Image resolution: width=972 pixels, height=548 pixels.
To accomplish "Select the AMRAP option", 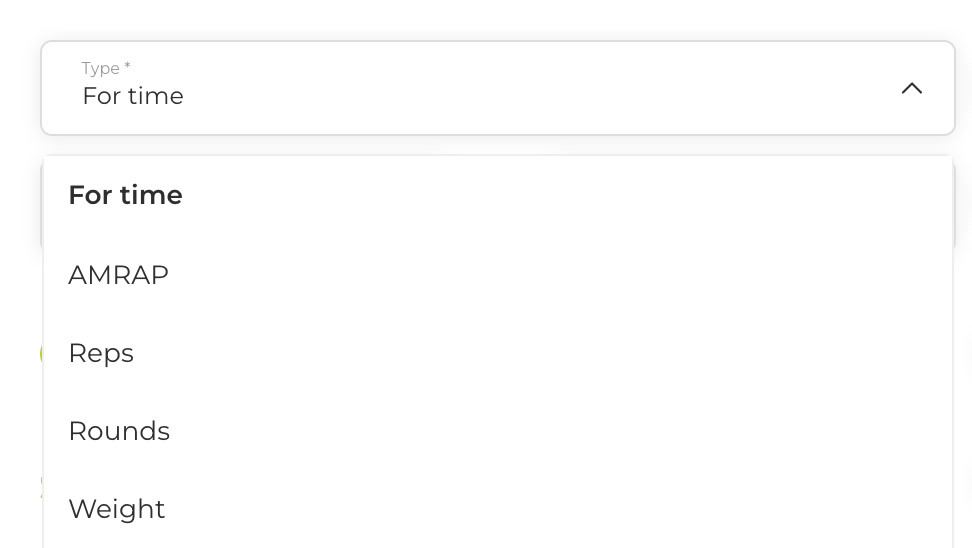I will [498, 275].
